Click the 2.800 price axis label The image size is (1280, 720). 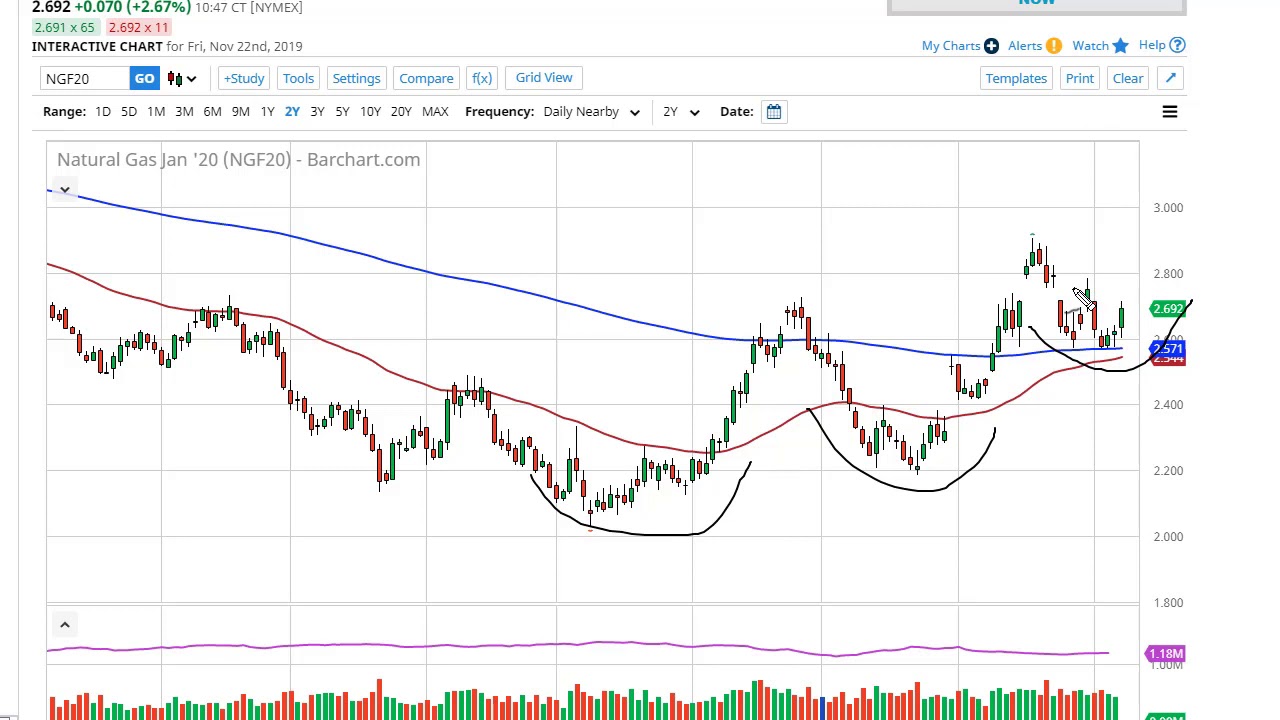pyautogui.click(x=1167, y=274)
